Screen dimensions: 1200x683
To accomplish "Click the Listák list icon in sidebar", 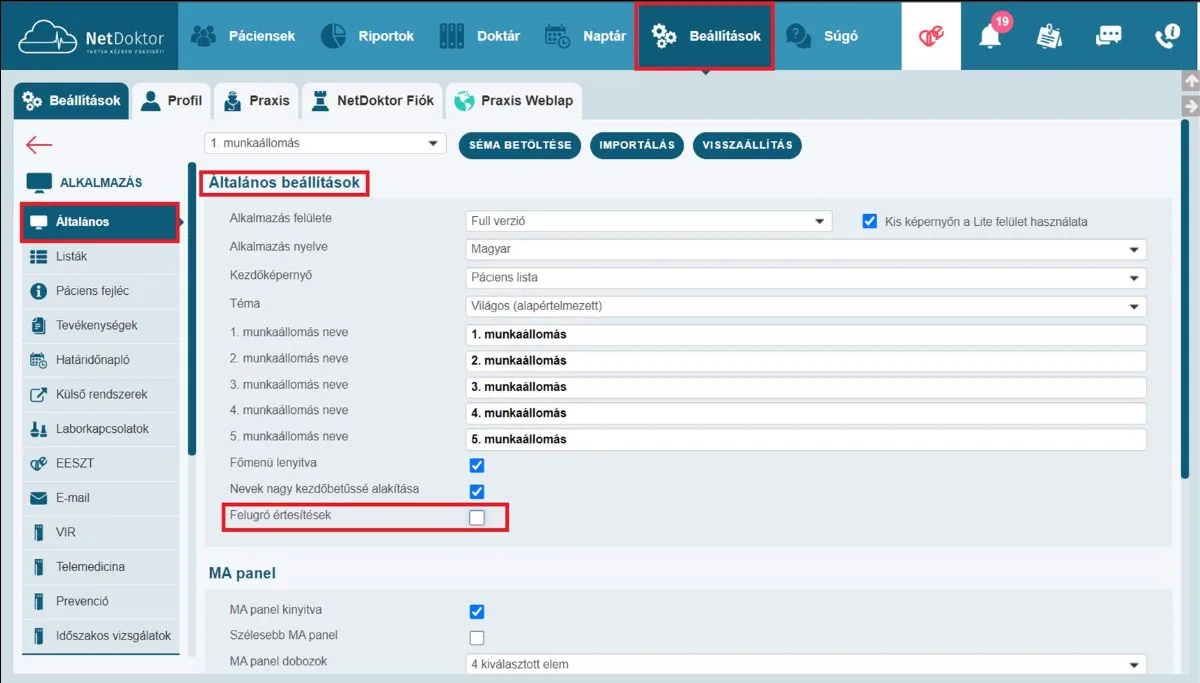I will pyautogui.click(x=39, y=257).
